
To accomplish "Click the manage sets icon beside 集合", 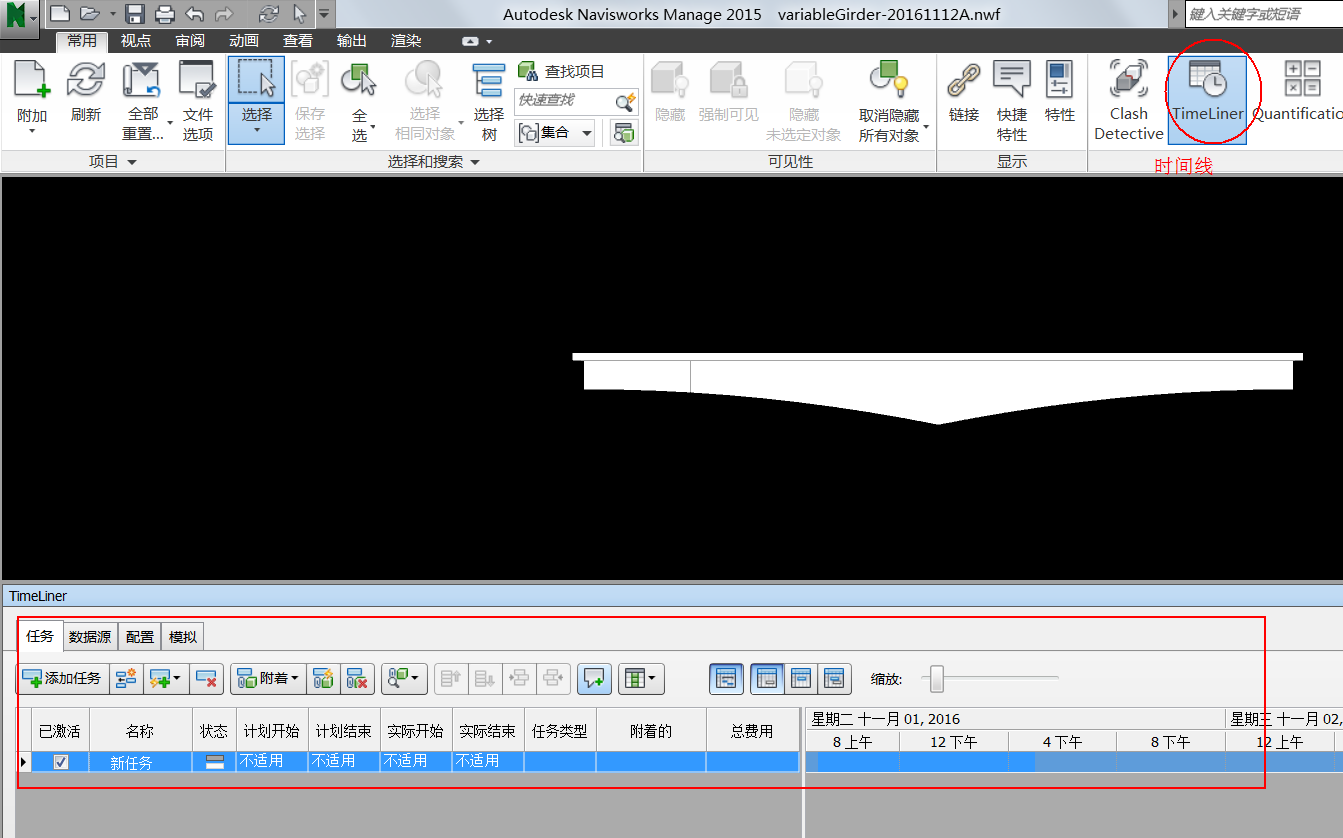I will 625,132.
